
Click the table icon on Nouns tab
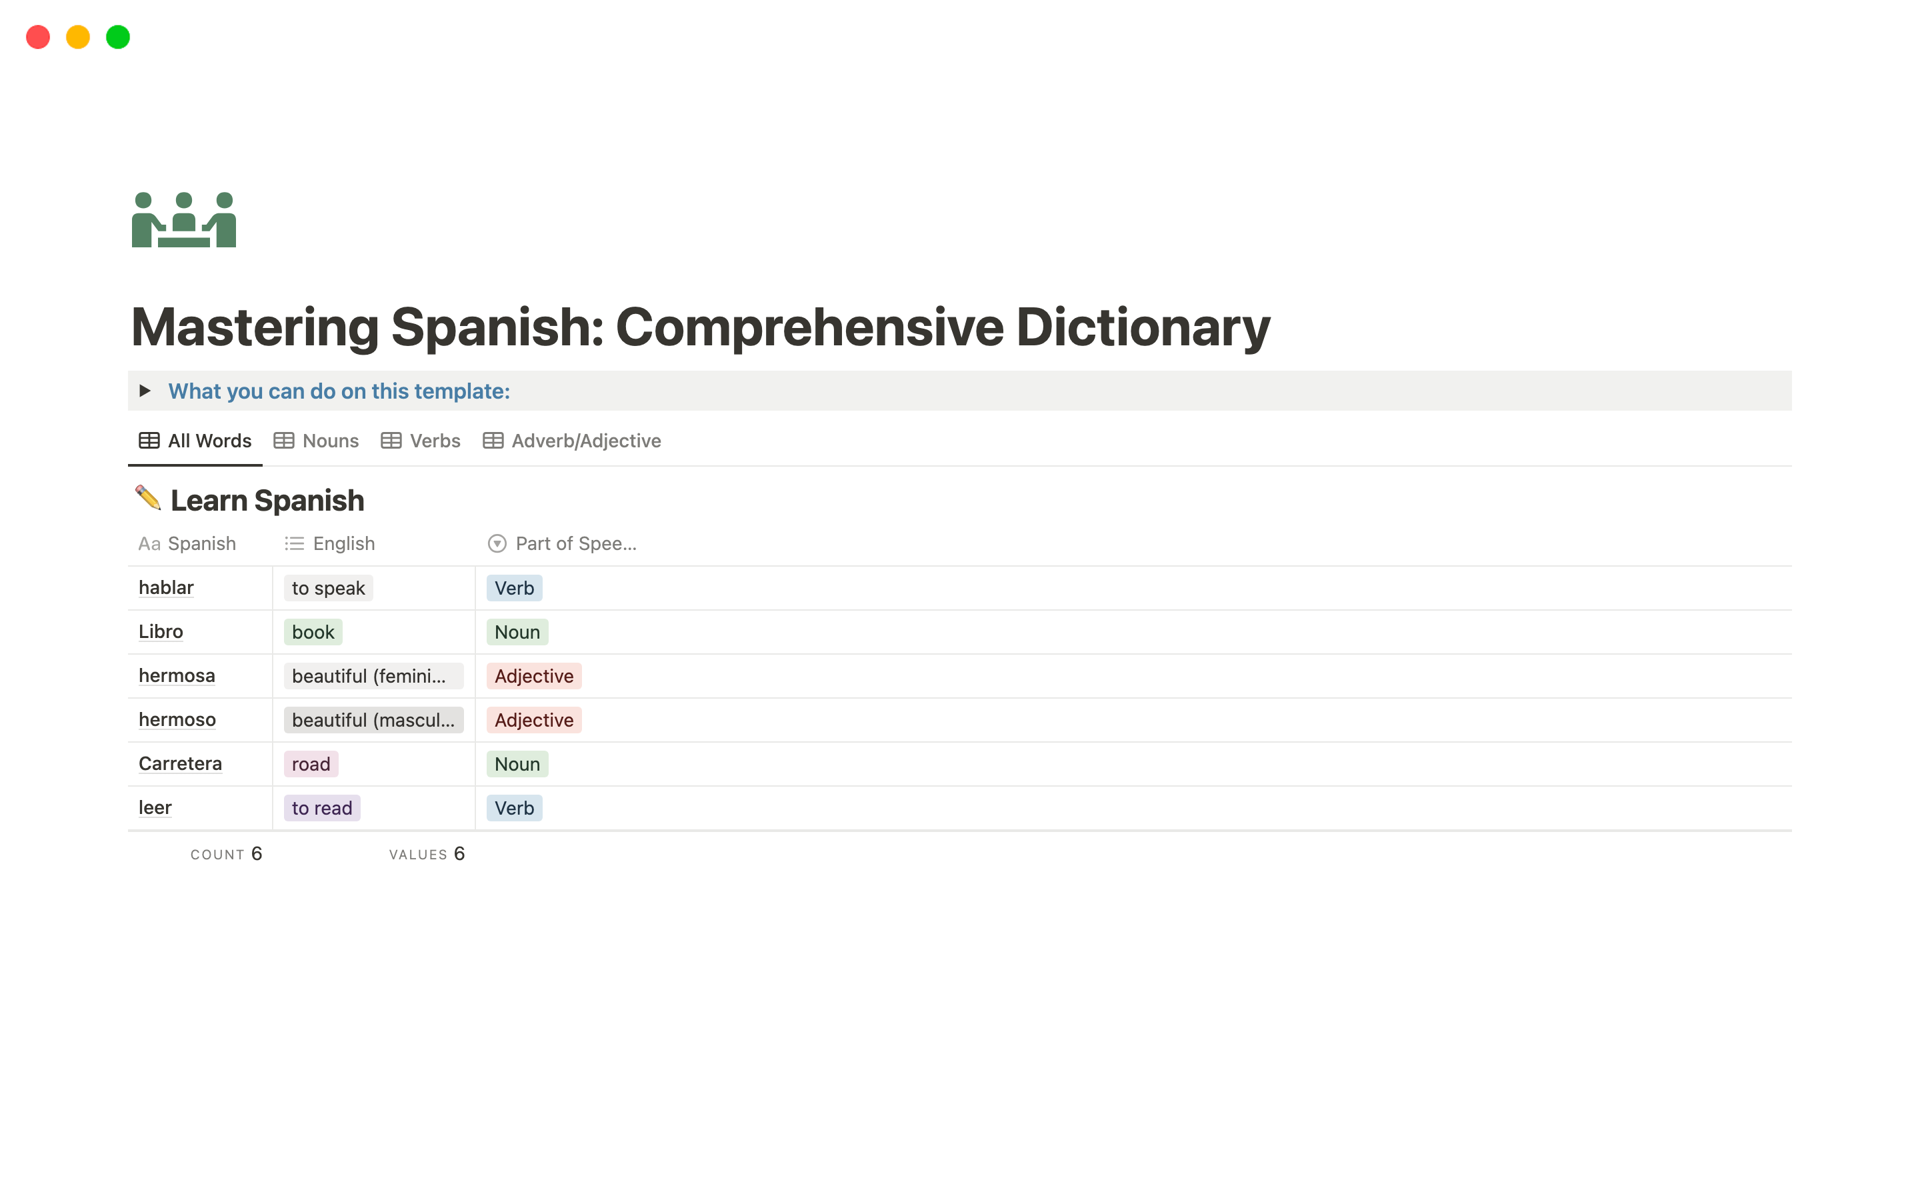point(284,441)
